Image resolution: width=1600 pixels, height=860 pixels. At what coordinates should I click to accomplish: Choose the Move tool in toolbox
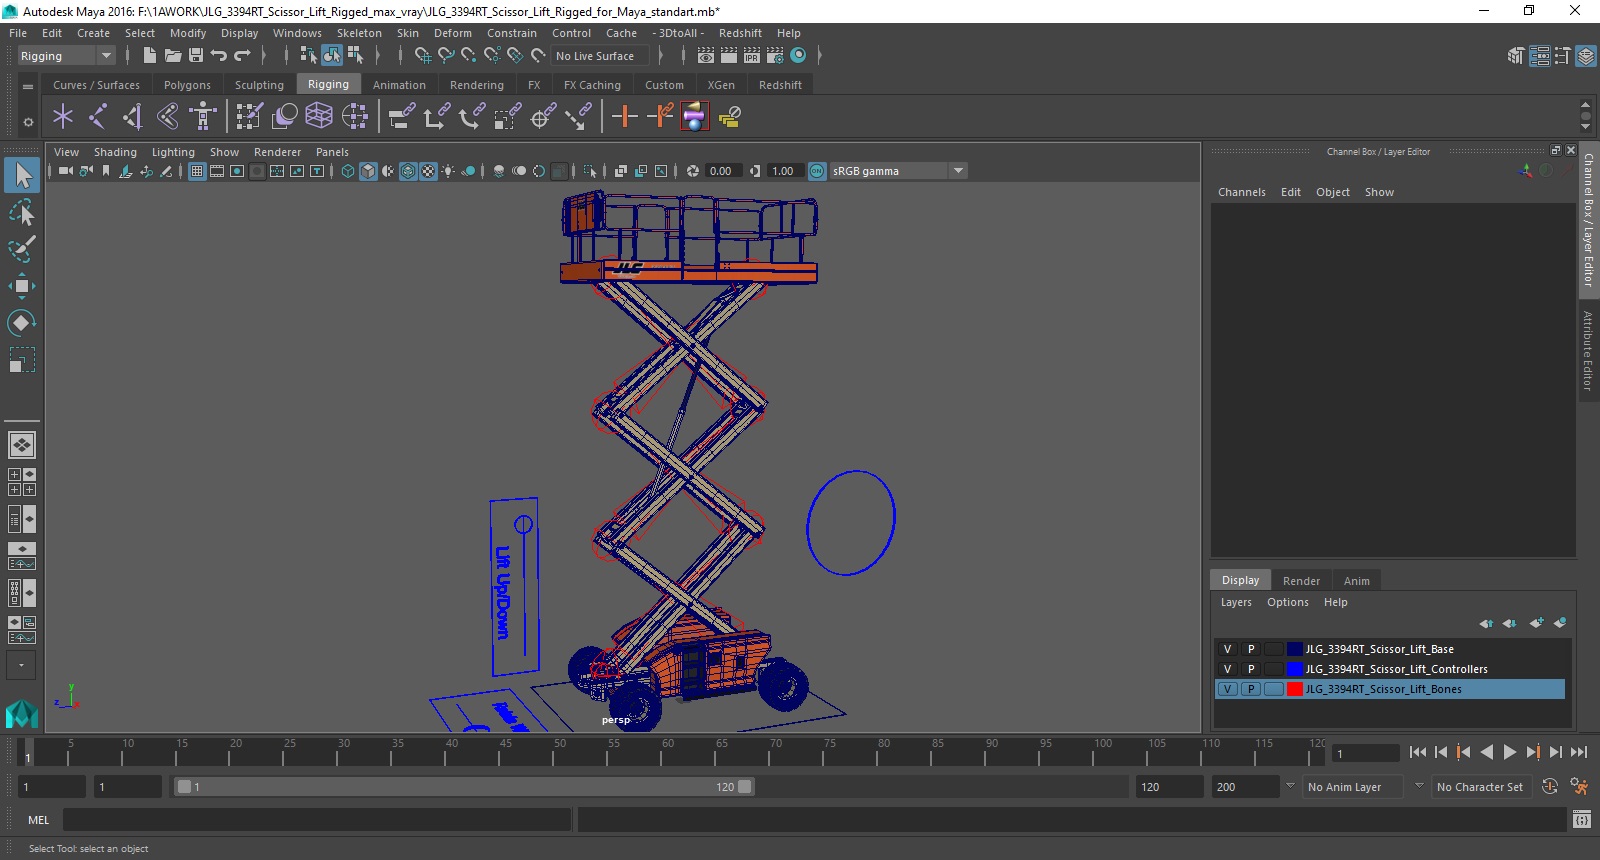(22, 286)
